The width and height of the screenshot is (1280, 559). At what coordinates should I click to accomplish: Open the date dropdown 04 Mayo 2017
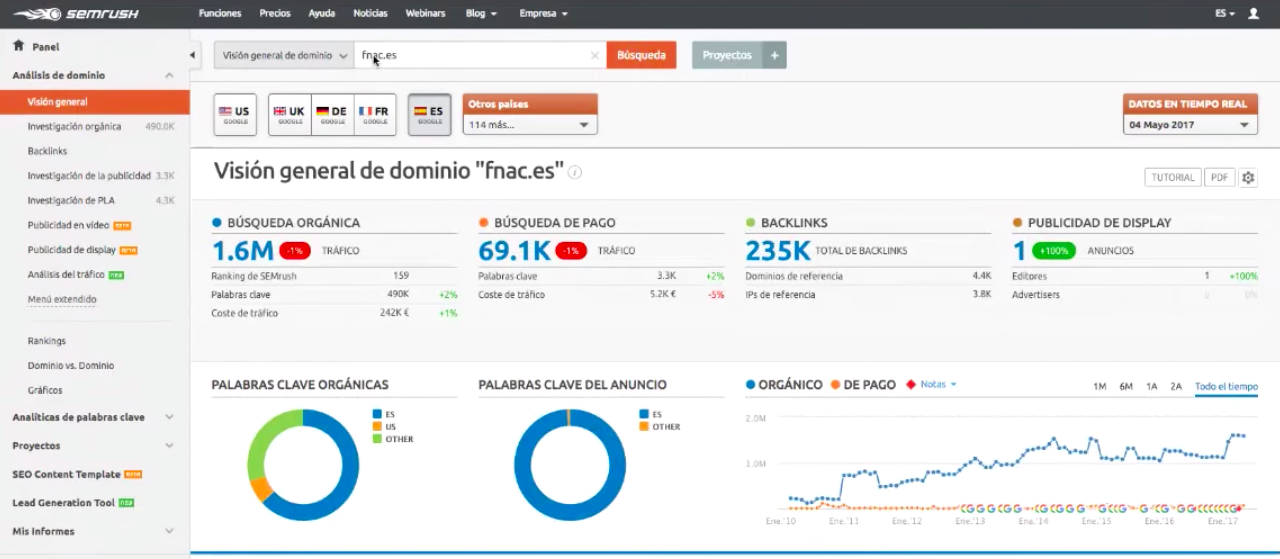[1189, 125]
